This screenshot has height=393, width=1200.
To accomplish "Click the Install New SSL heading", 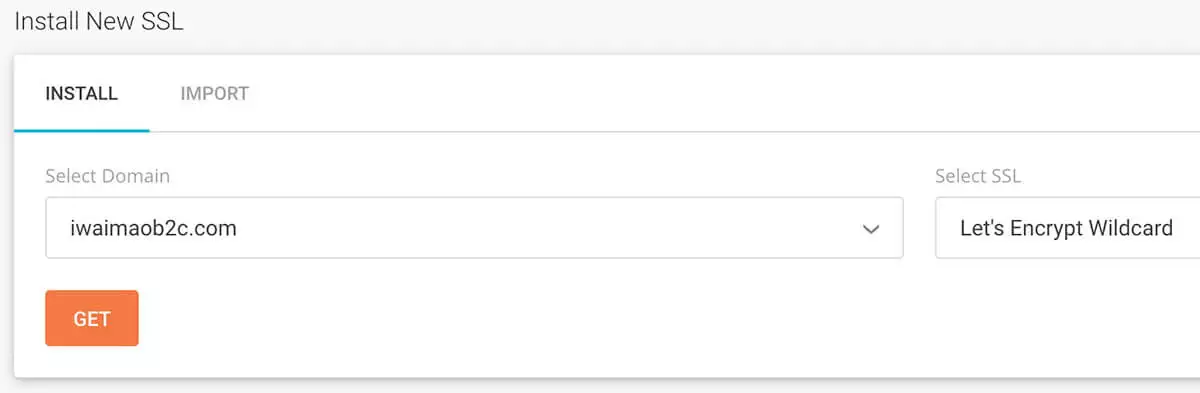I will (x=99, y=22).
